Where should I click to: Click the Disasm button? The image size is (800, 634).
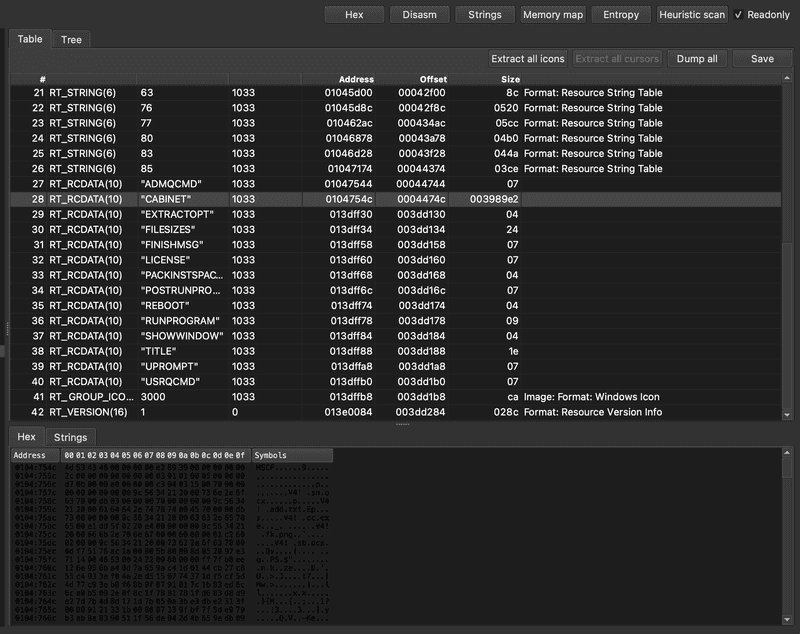coord(419,15)
